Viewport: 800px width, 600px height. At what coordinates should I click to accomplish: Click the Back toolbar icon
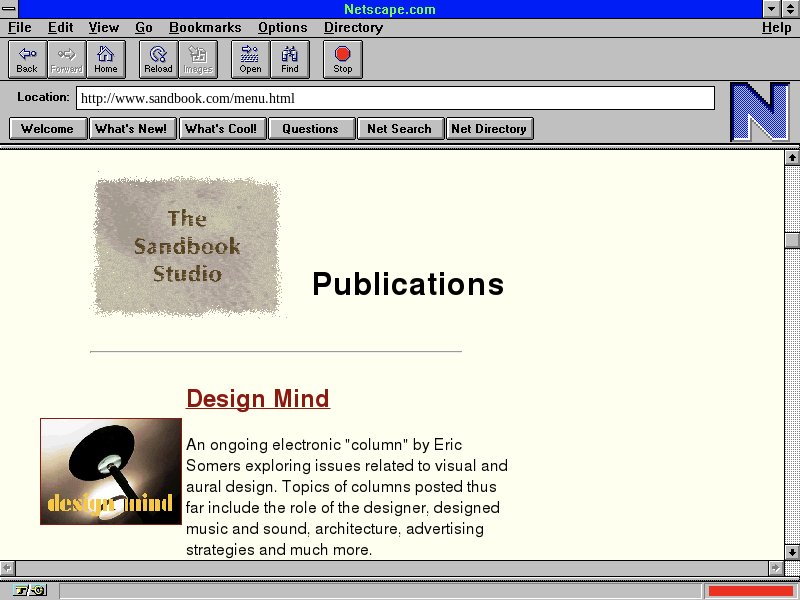click(27, 59)
